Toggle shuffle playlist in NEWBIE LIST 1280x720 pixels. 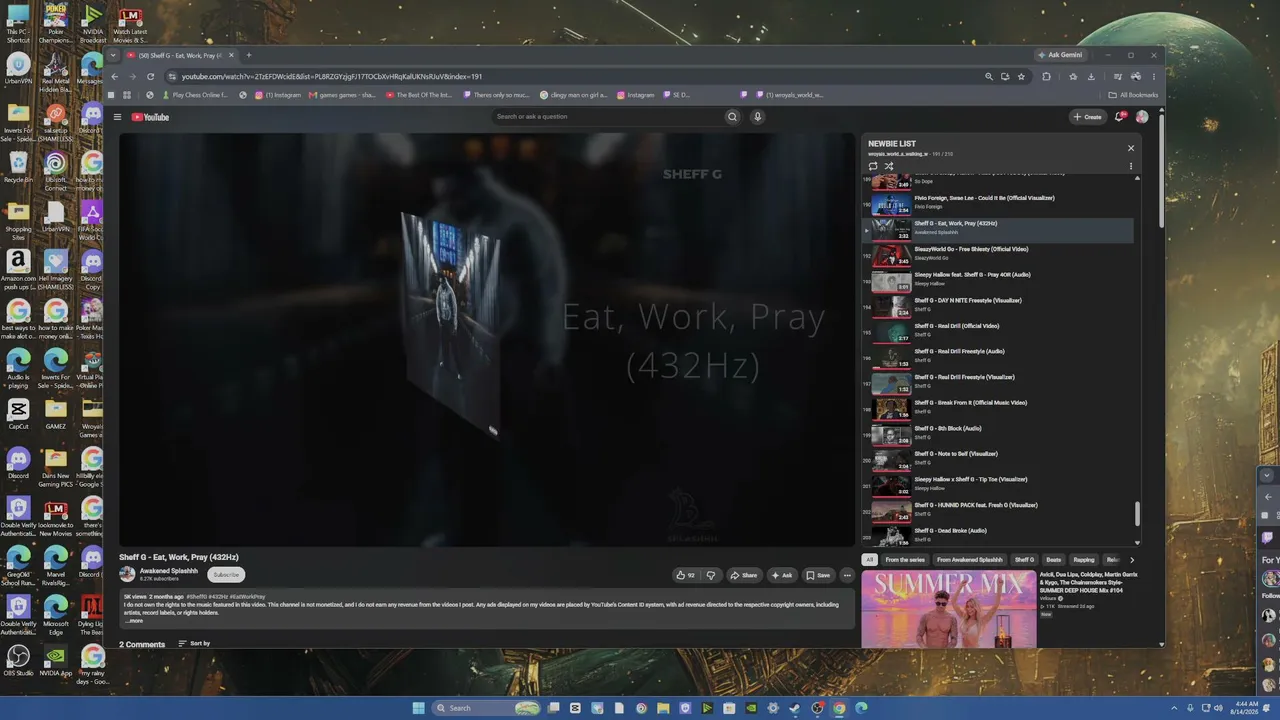pyautogui.click(x=888, y=166)
